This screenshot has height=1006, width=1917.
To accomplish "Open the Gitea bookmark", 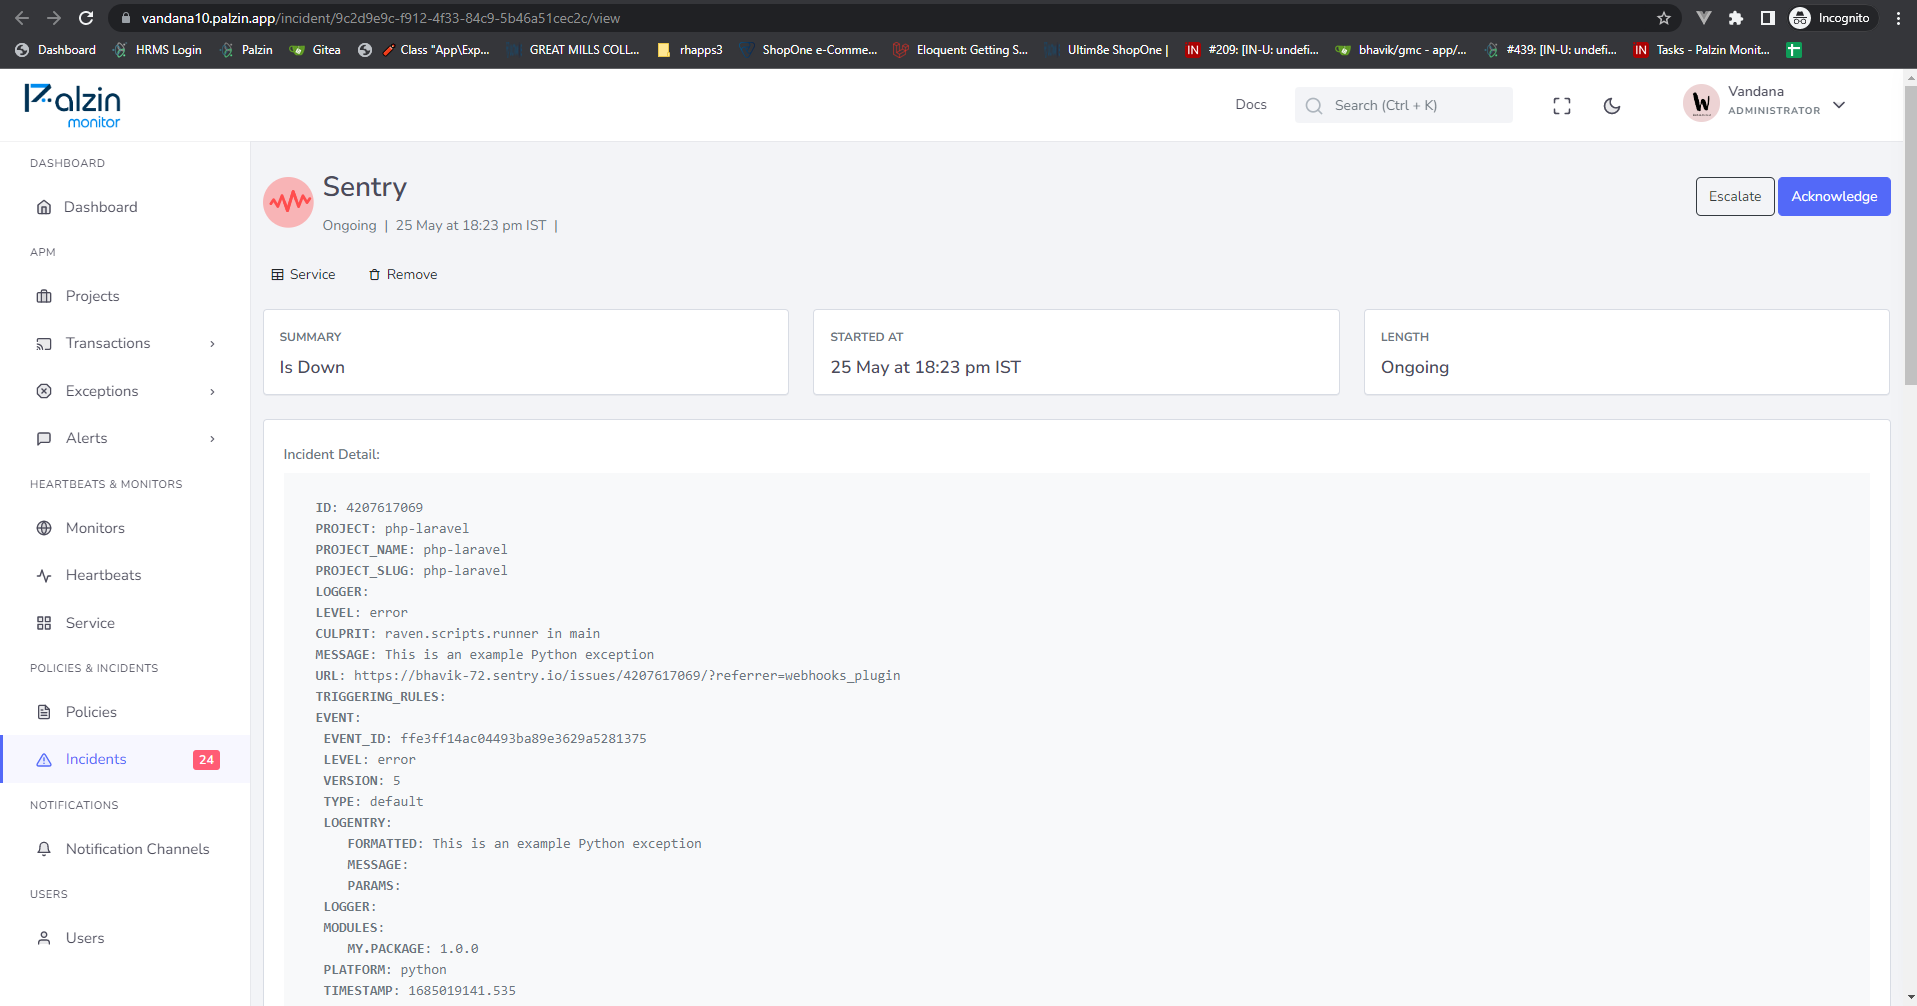I will 315,50.
